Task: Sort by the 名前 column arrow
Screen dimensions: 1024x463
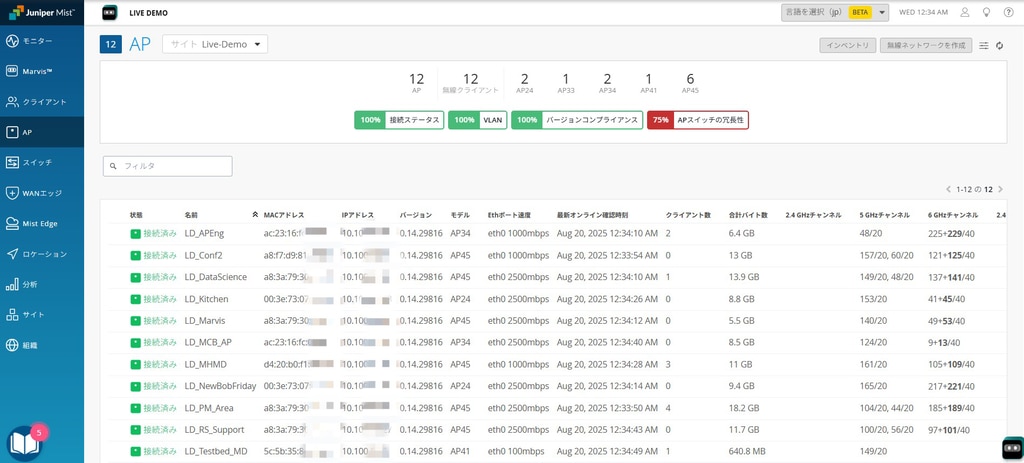Action: pyautogui.click(x=254, y=215)
